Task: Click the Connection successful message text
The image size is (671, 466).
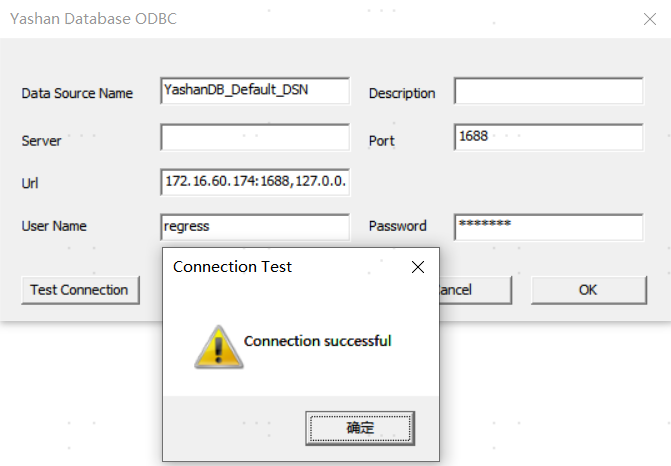Action: (317, 341)
